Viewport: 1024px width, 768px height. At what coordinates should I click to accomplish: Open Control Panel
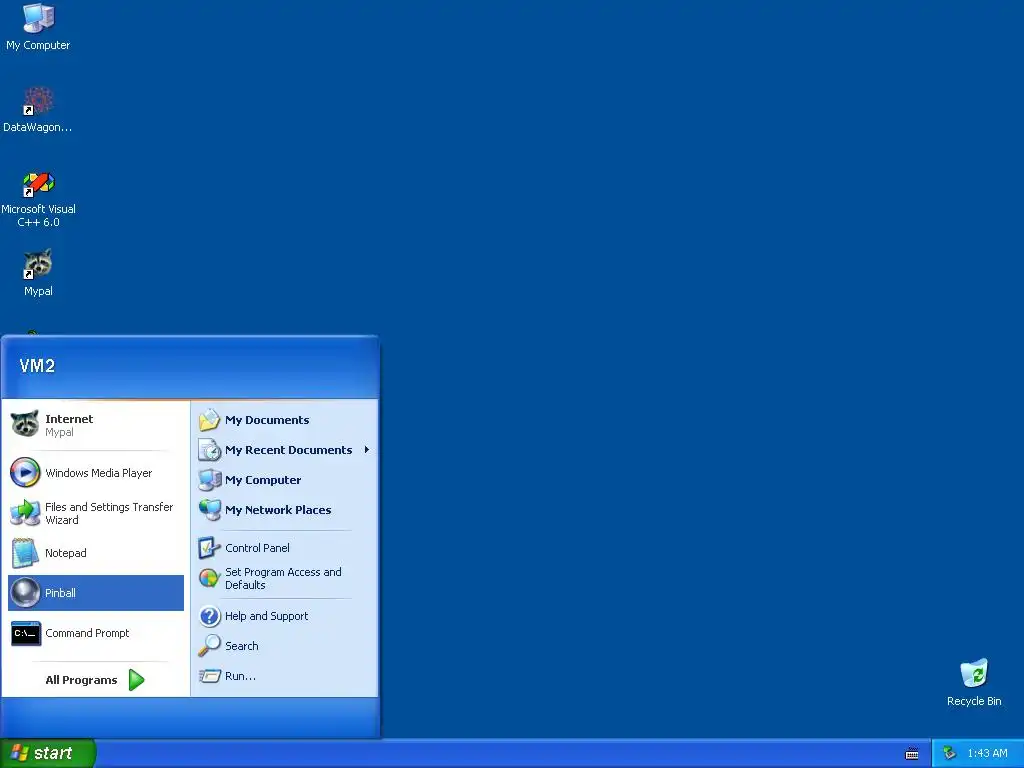click(x=284, y=548)
